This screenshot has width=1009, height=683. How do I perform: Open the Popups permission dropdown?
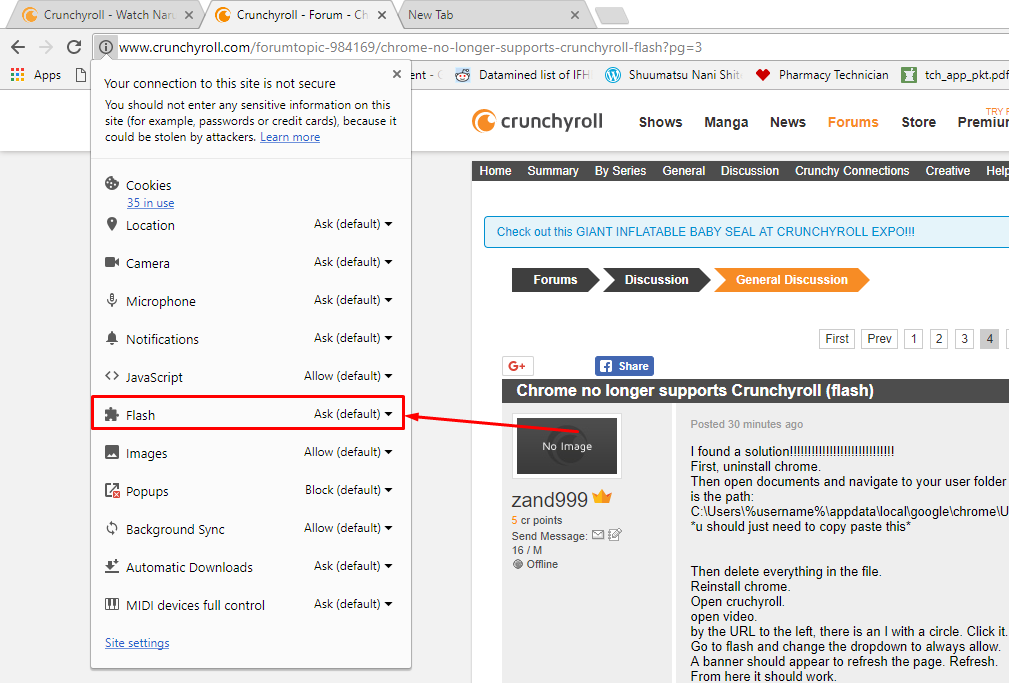(x=348, y=490)
